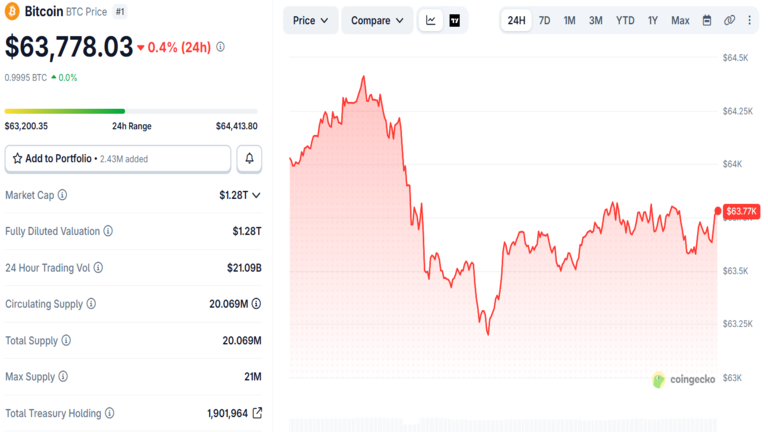Select the 7D time range tab

tap(544, 20)
